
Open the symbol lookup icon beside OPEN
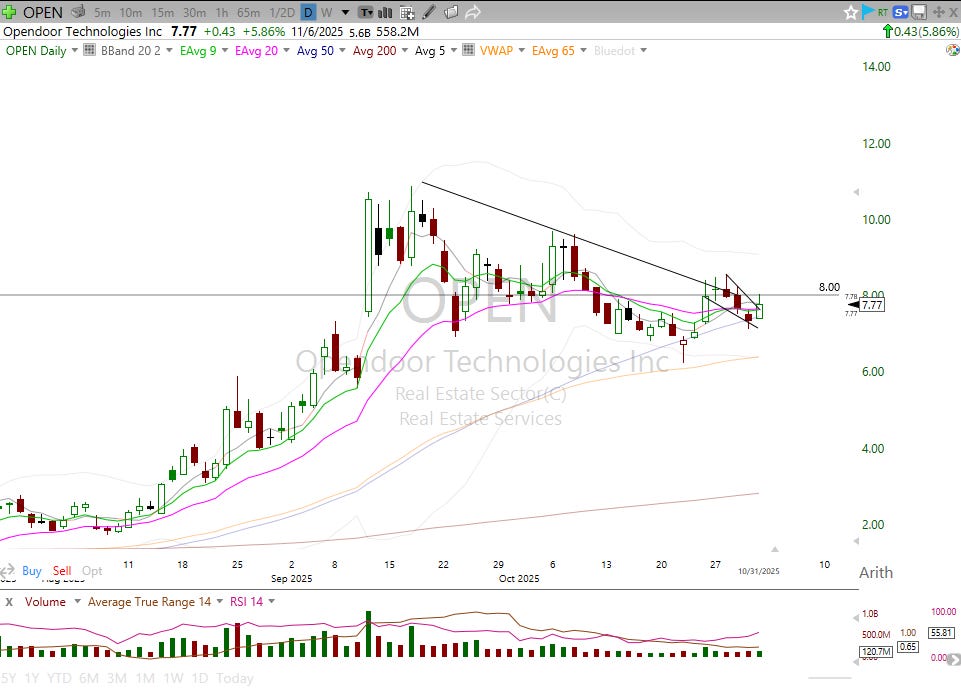tap(78, 12)
